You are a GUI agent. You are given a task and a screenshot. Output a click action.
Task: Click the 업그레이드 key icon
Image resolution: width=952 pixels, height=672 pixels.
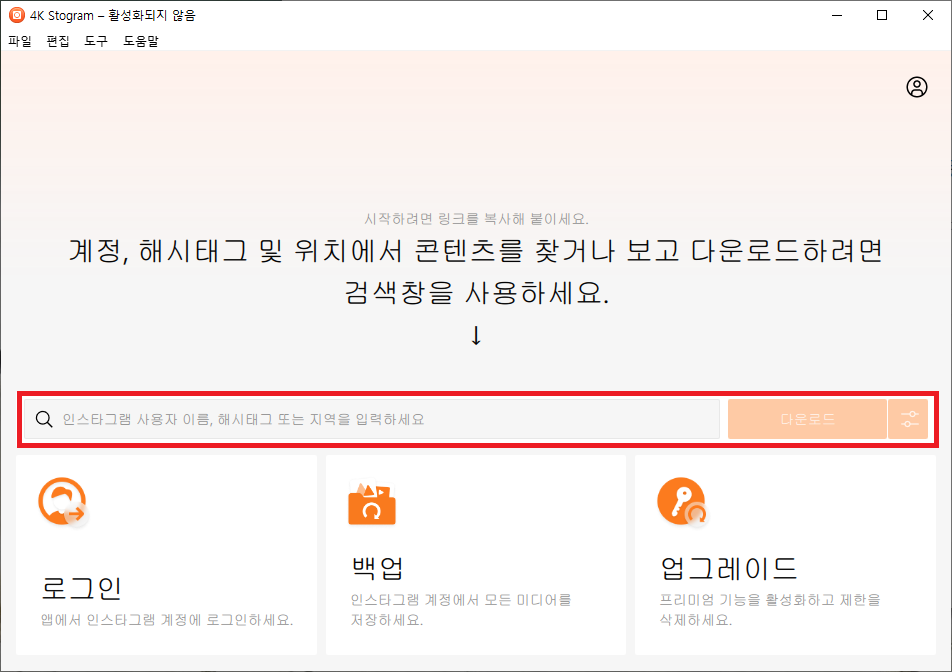[682, 501]
